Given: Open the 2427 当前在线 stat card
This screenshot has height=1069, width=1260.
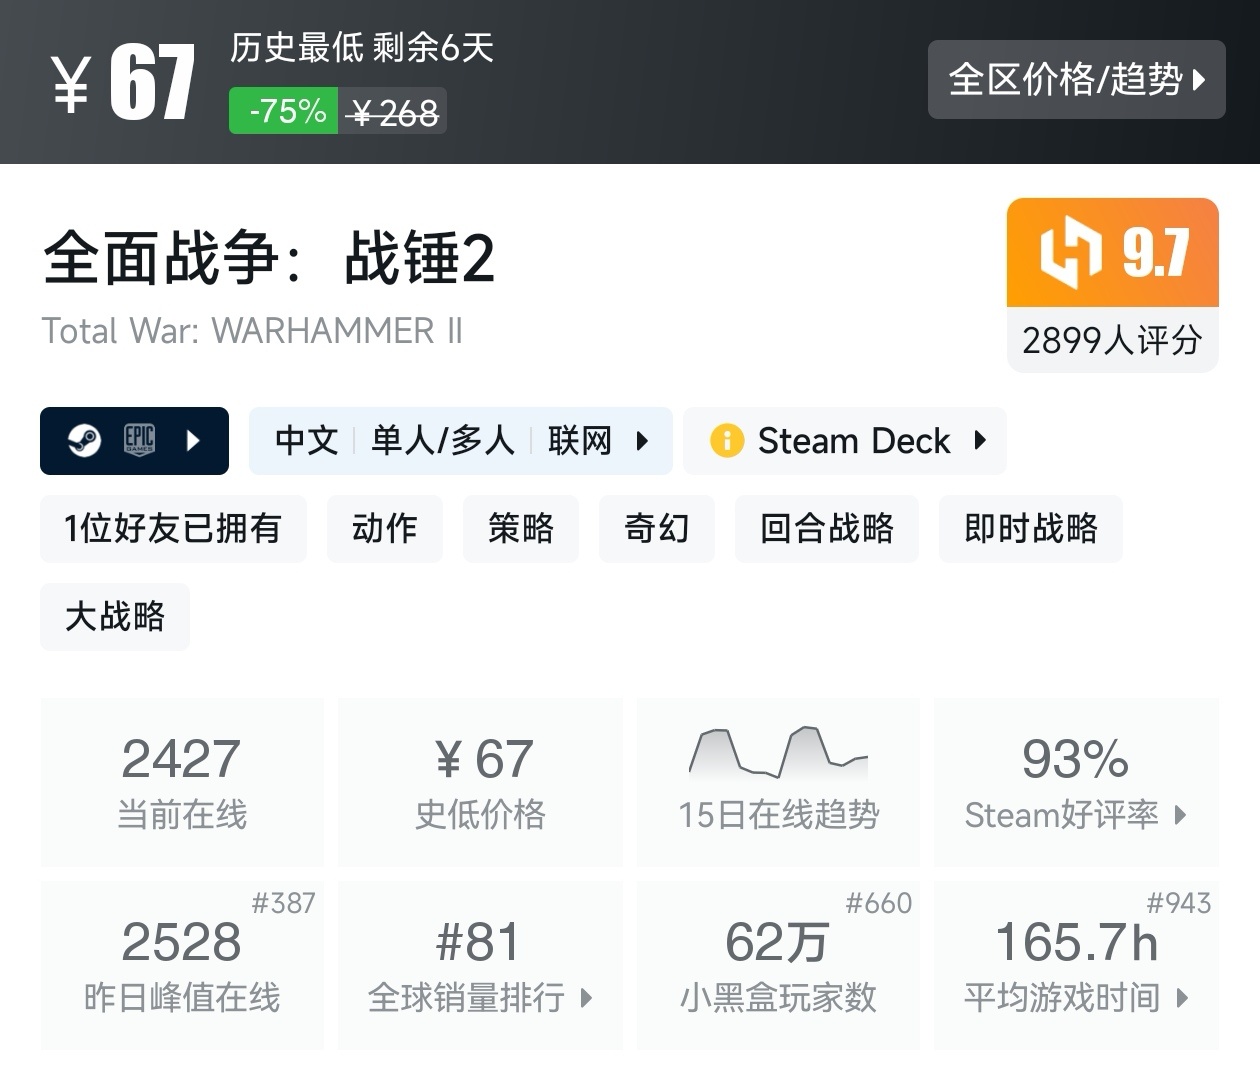Looking at the screenshot, I should tap(182, 782).
